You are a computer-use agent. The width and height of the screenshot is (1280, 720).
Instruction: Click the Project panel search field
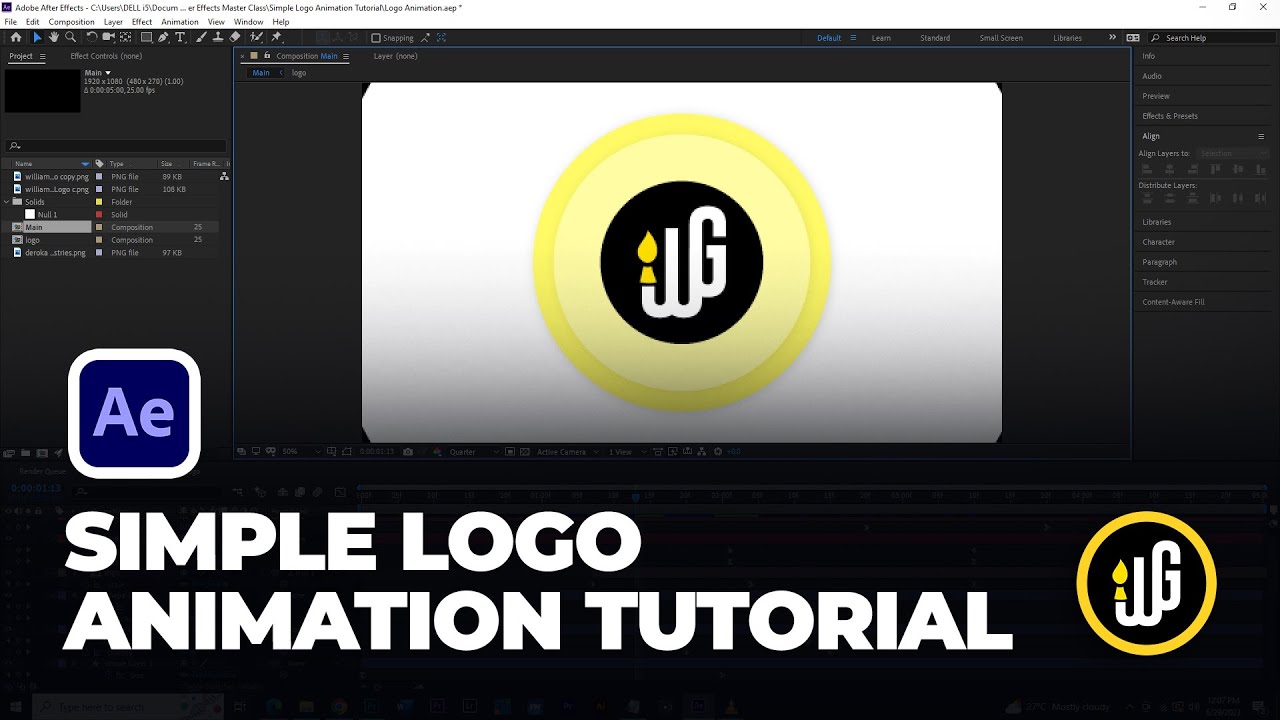(115, 146)
